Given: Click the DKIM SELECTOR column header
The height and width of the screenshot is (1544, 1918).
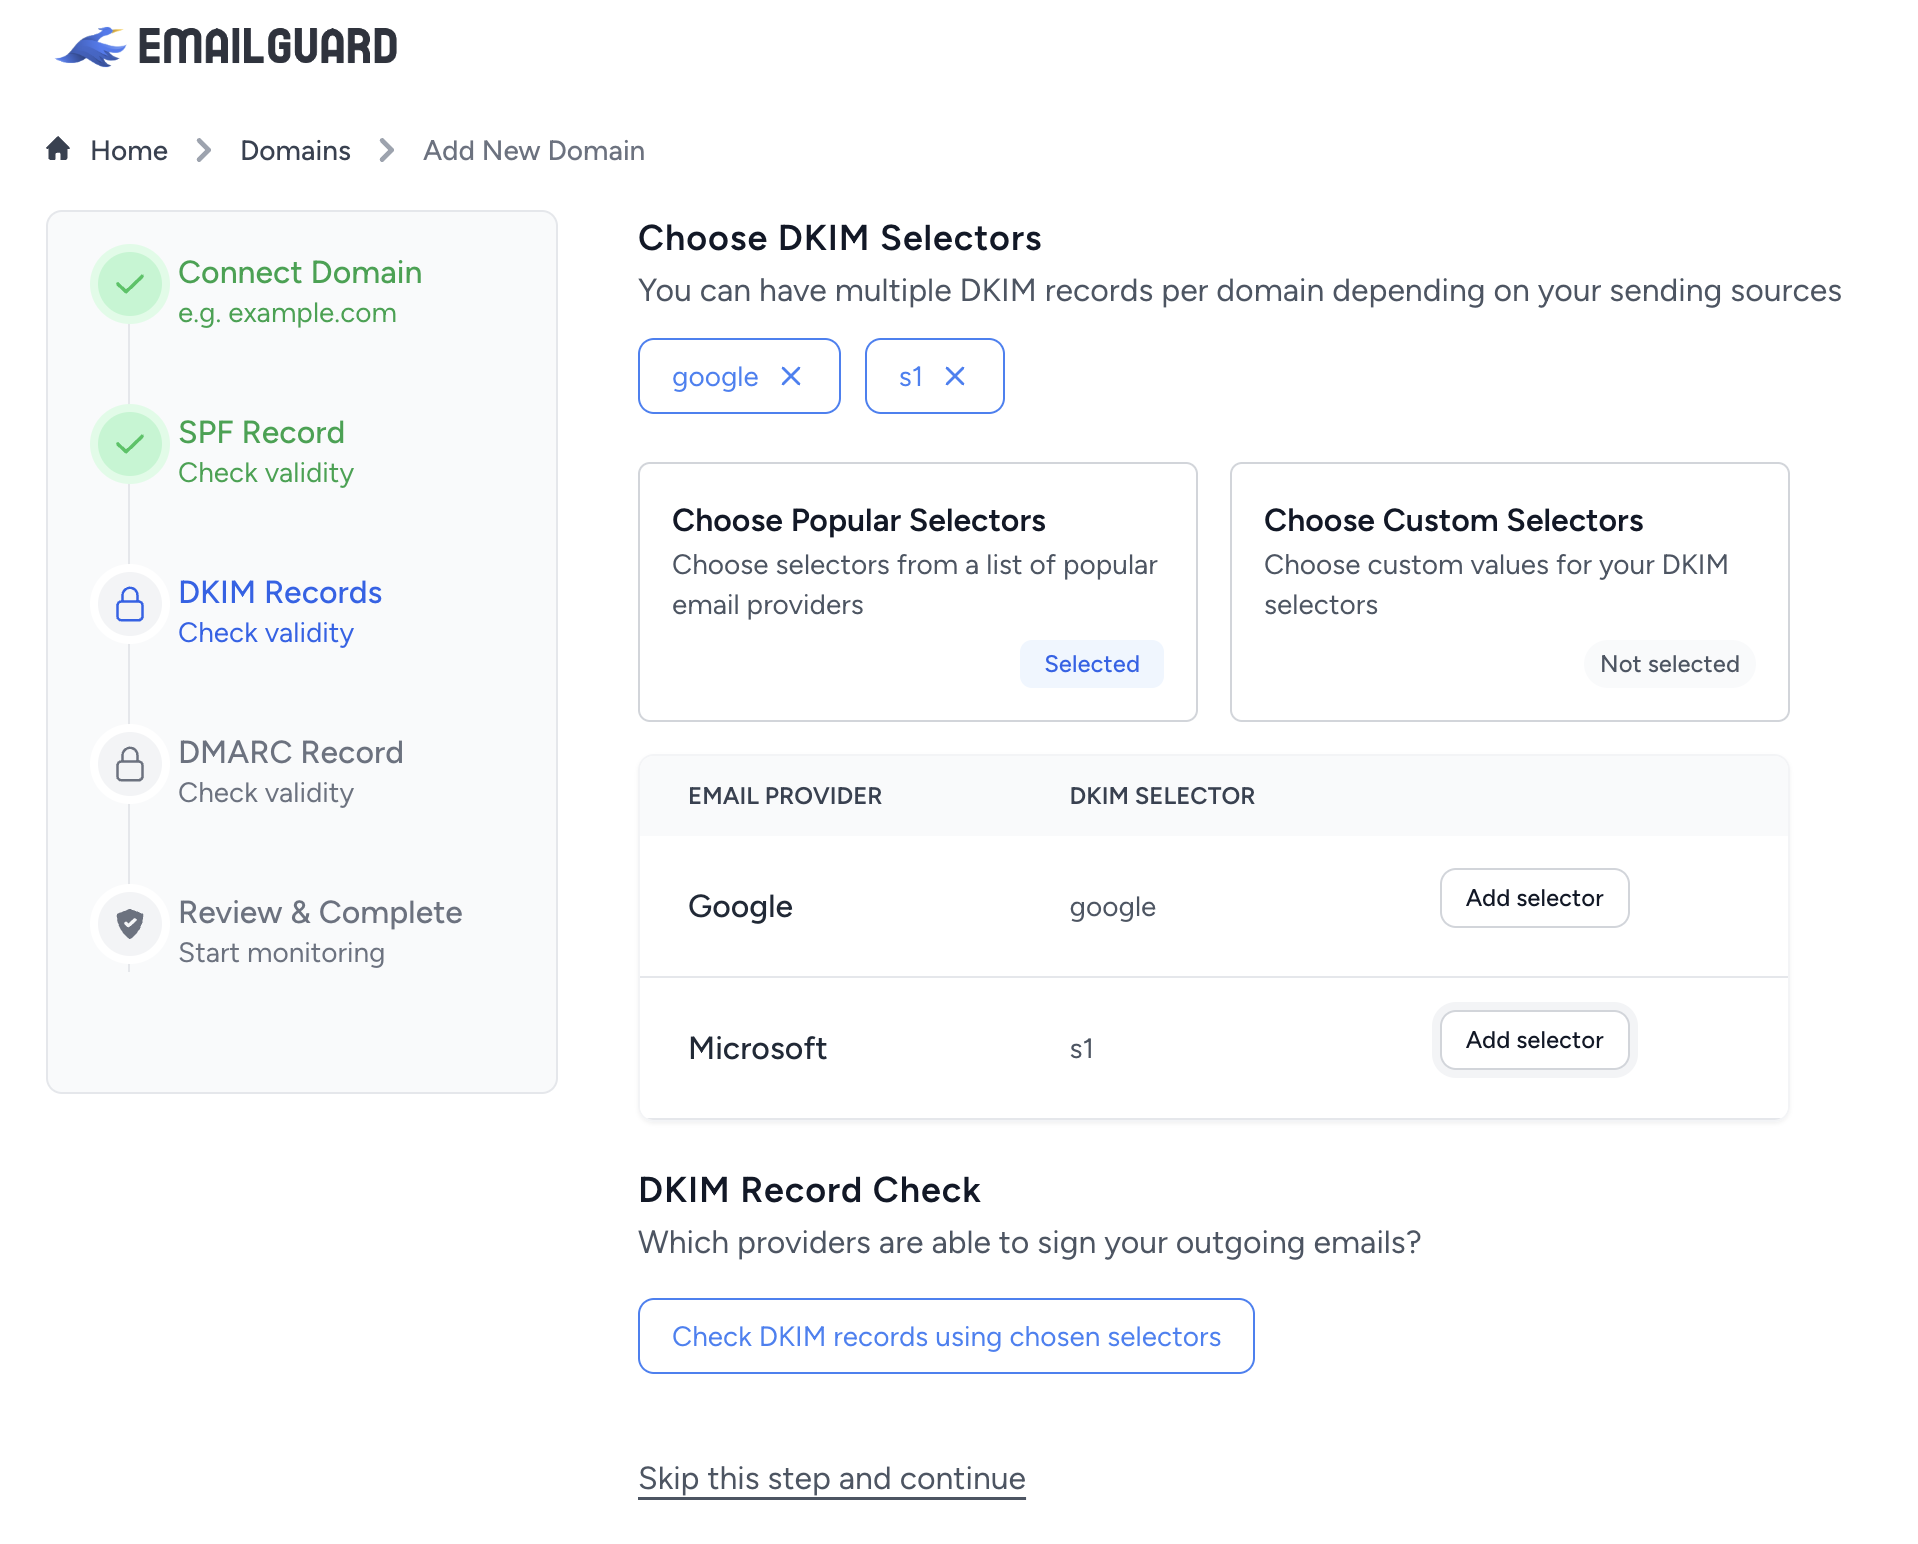Looking at the screenshot, I should pyautogui.click(x=1162, y=796).
